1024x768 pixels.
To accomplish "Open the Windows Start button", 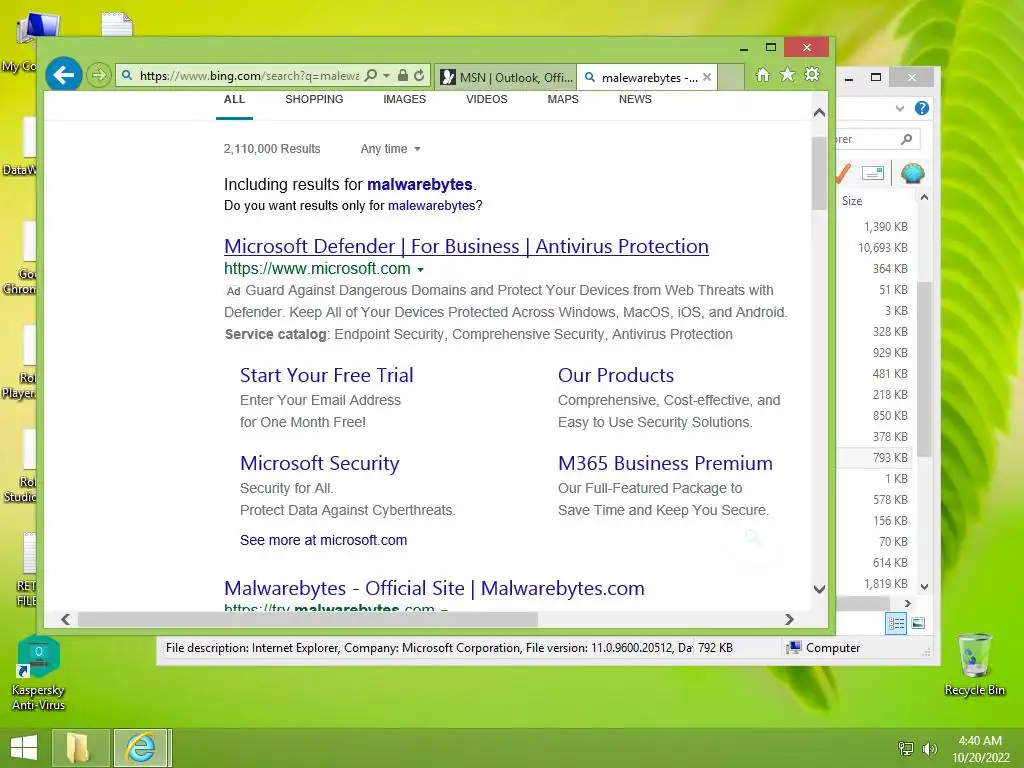I will click(24, 748).
